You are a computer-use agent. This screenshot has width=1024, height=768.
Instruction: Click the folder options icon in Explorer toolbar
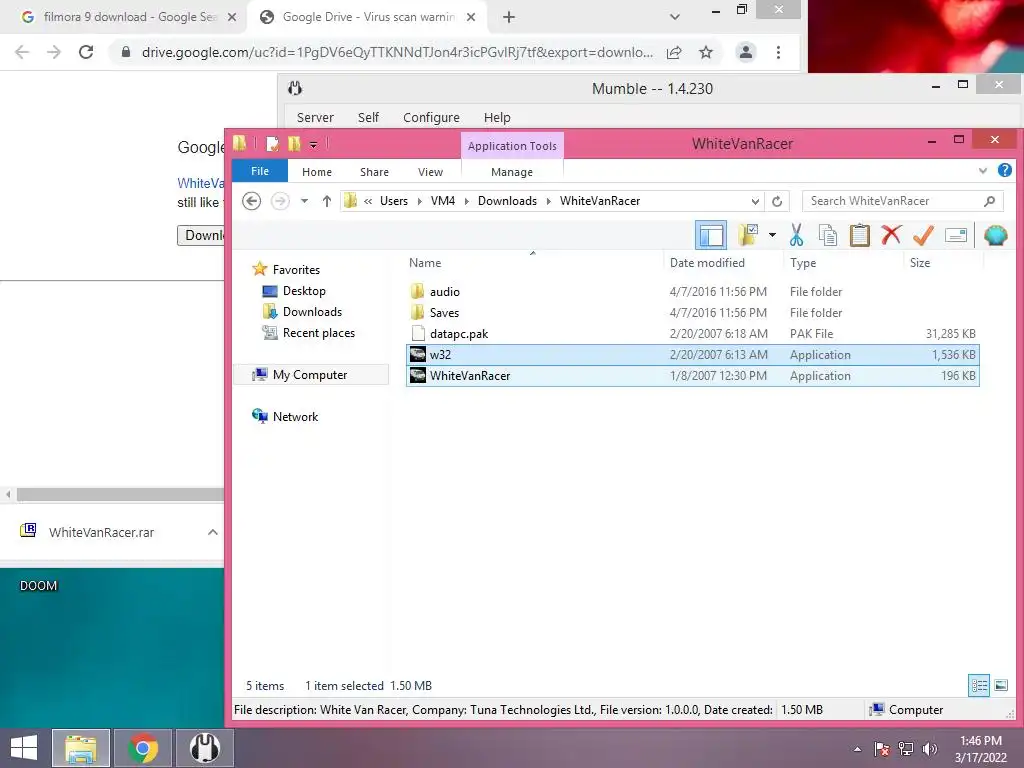click(748, 235)
